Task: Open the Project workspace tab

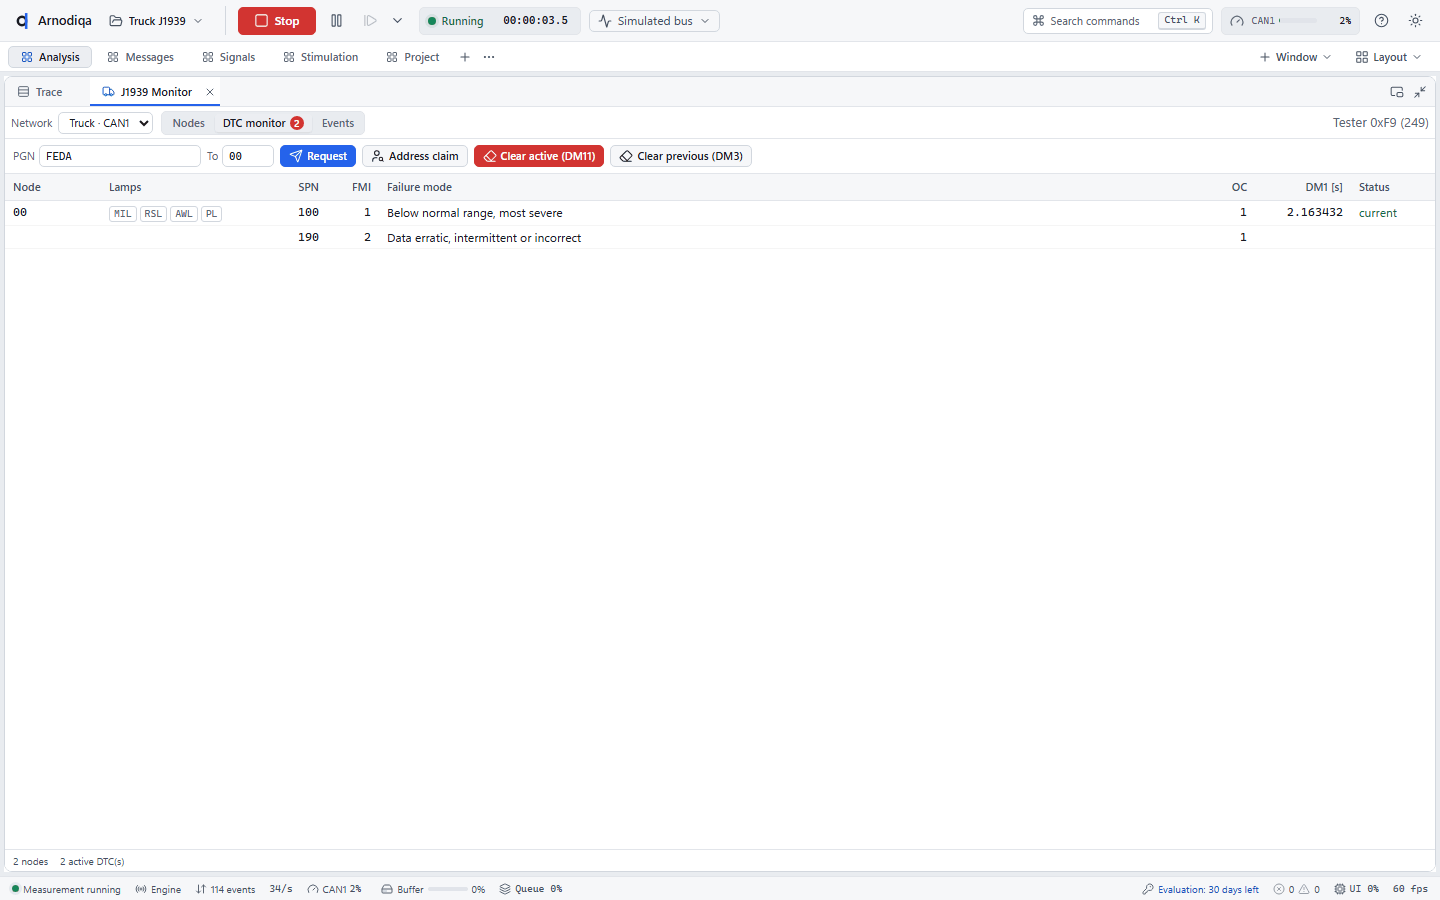Action: tap(412, 57)
